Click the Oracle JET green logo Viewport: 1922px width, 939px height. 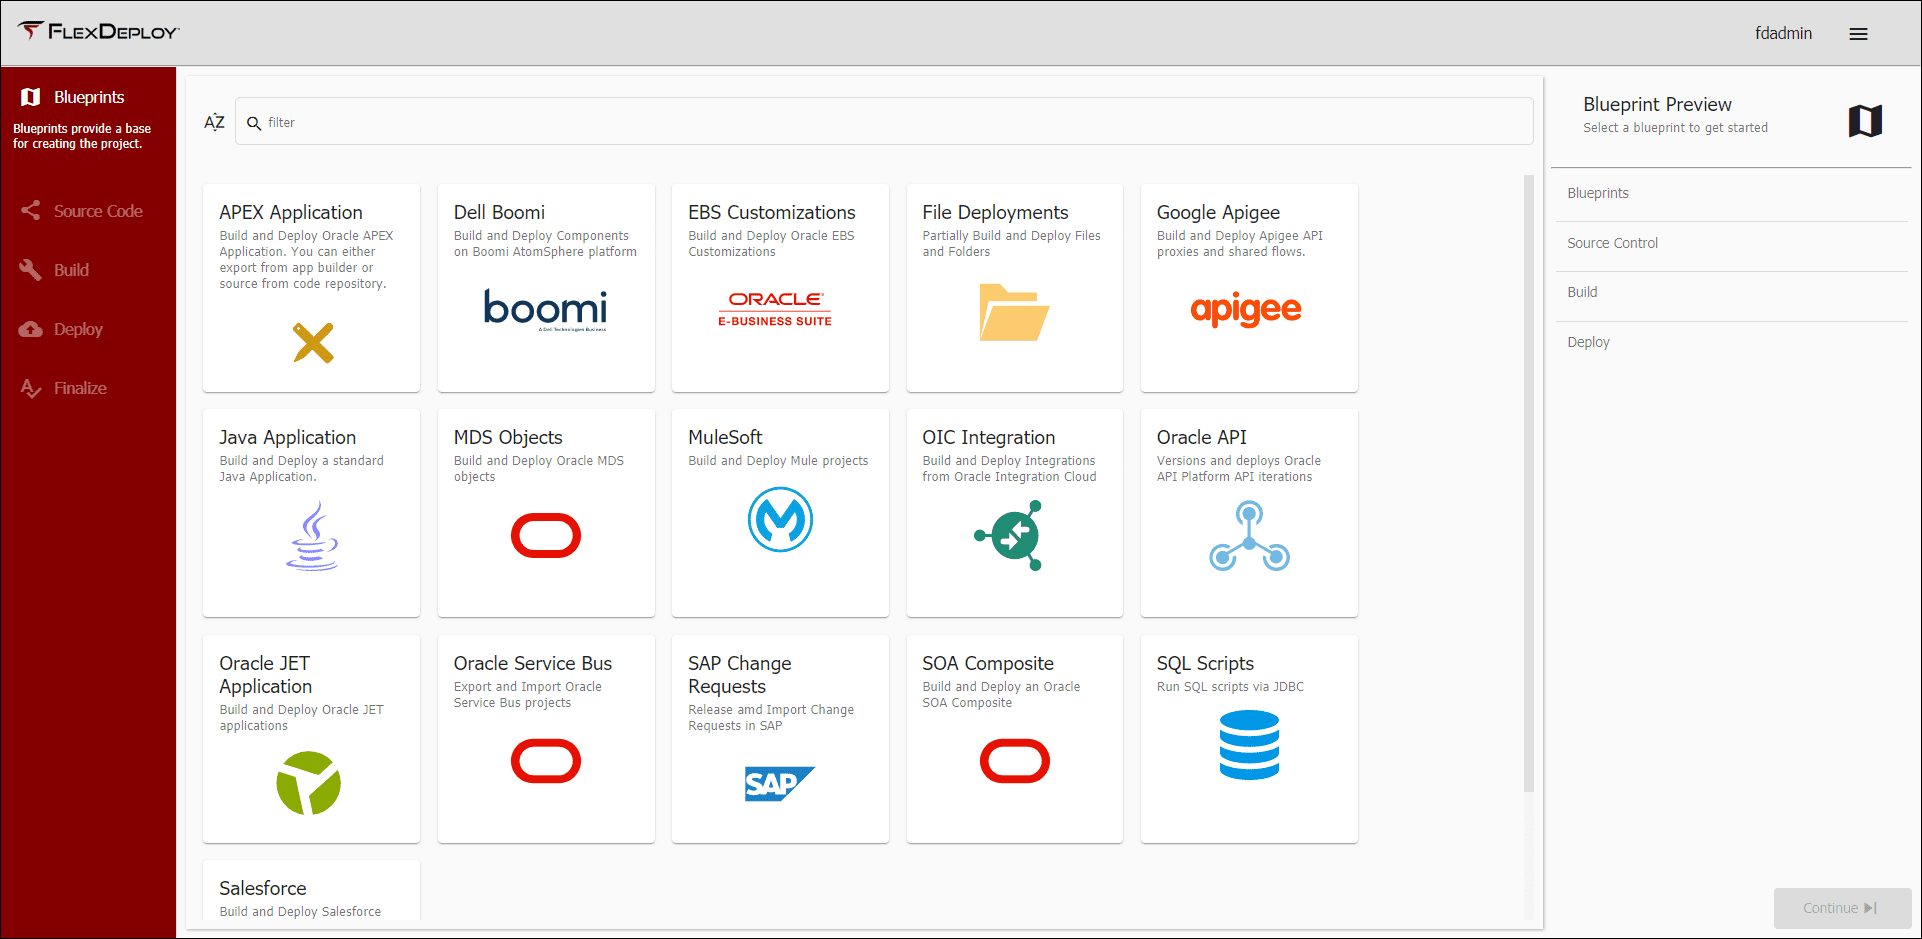point(309,783)
